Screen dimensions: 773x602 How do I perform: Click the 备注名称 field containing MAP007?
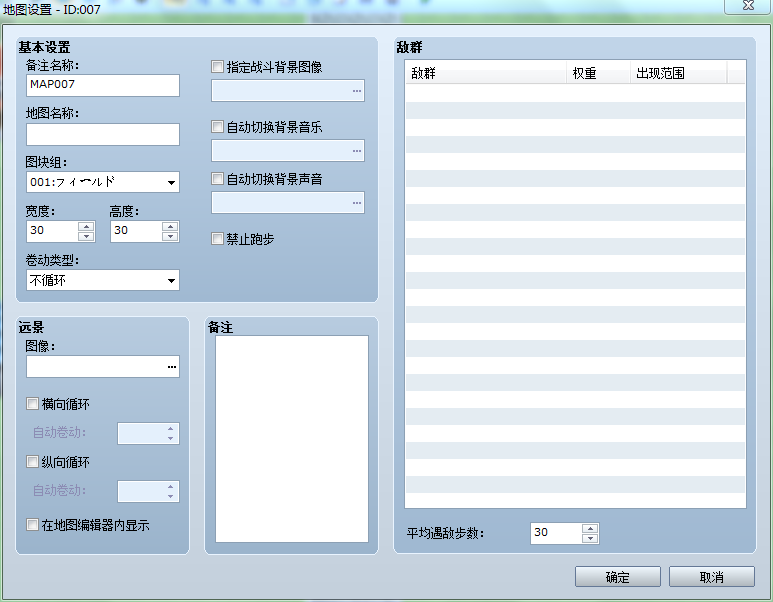[x=103, y=85]
